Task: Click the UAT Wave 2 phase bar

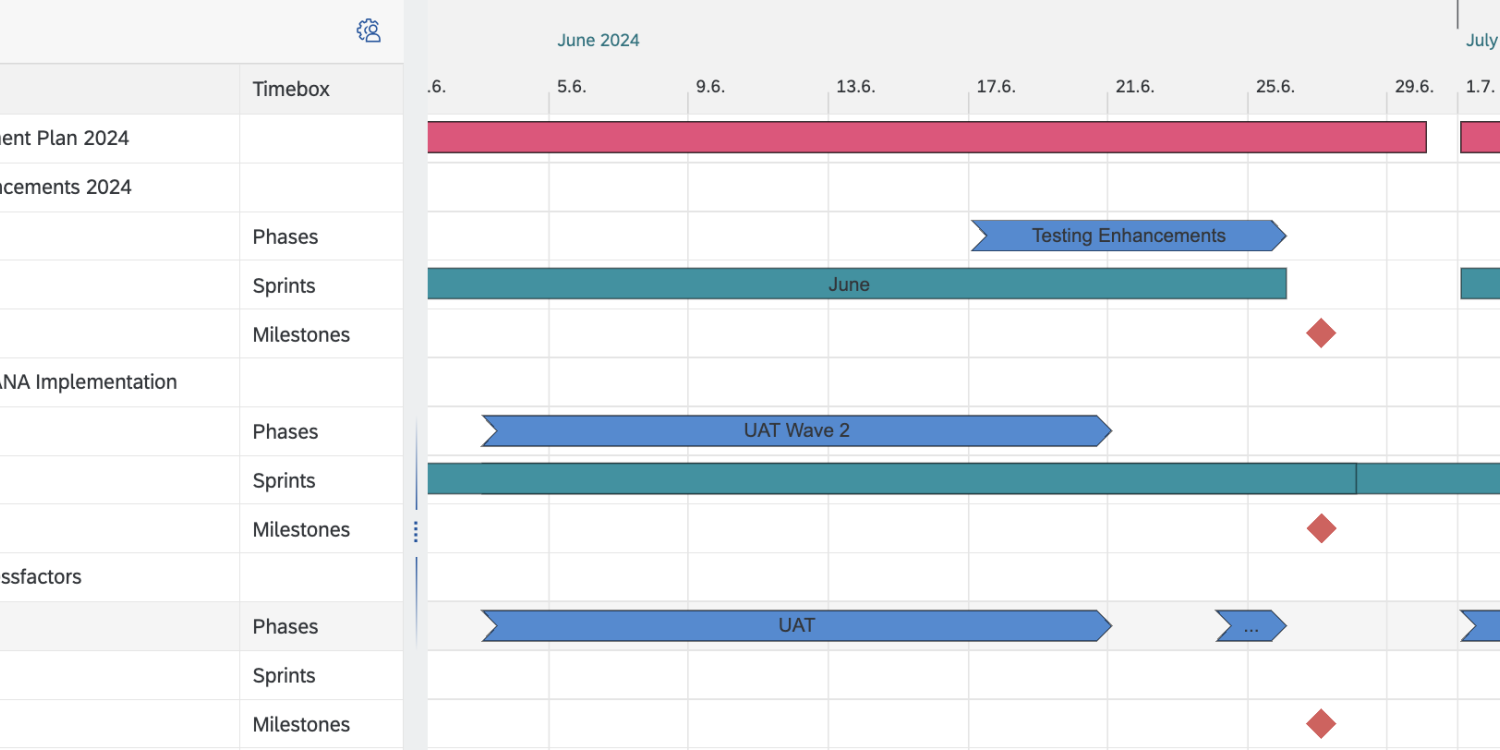Action: click(x=796, y=431)
